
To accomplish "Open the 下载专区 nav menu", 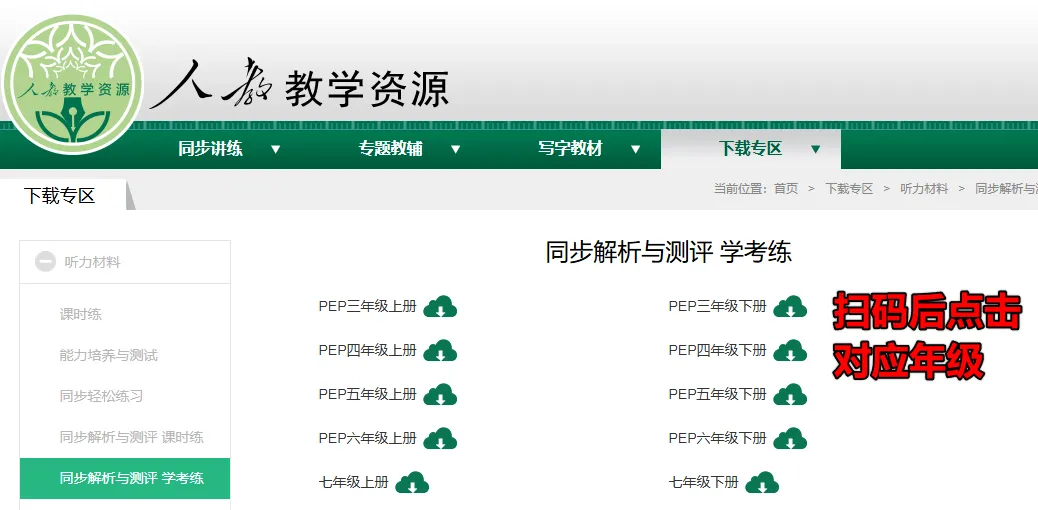I will [x=751, y=148].
